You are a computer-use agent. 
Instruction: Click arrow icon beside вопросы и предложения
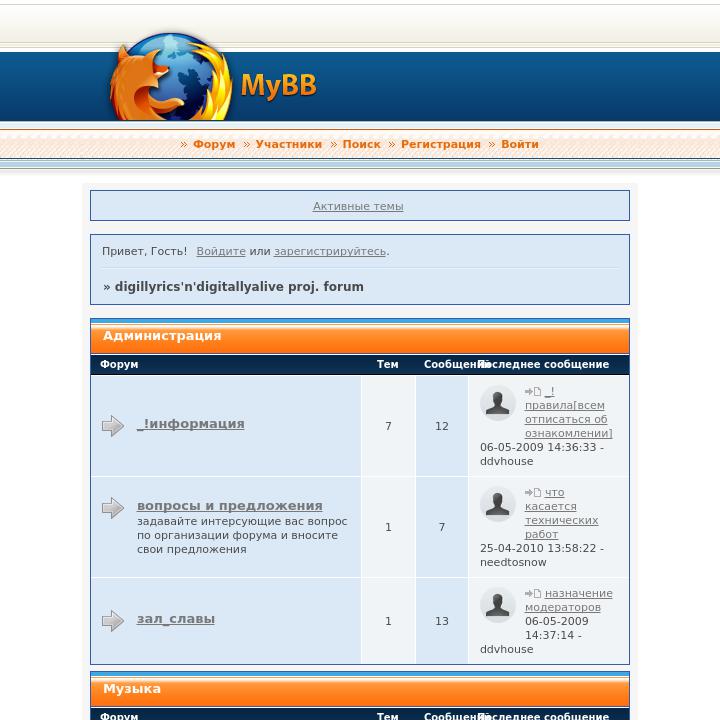[113, 508]
